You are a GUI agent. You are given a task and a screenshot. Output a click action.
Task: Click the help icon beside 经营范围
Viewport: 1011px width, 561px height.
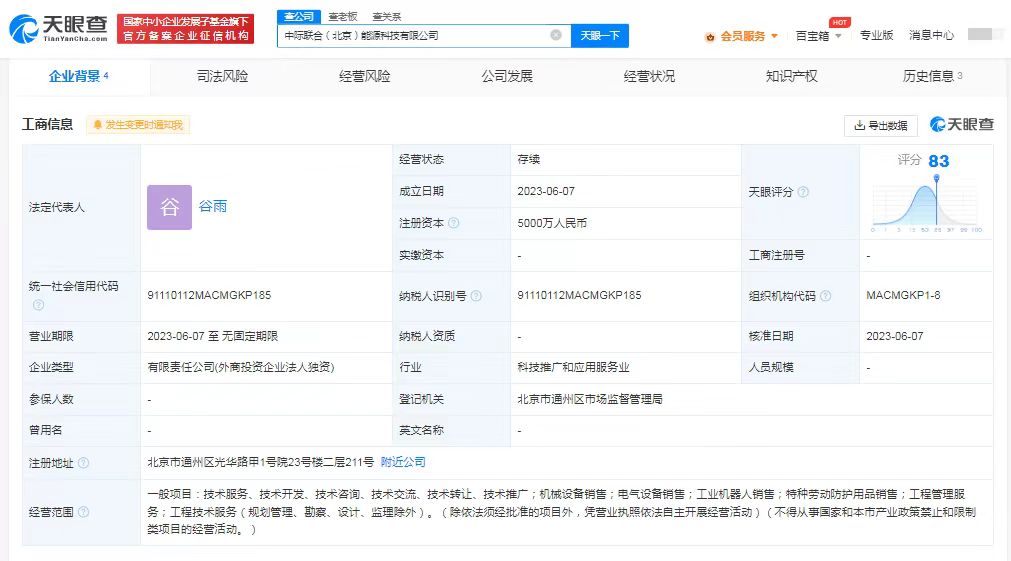click(83, 512)
